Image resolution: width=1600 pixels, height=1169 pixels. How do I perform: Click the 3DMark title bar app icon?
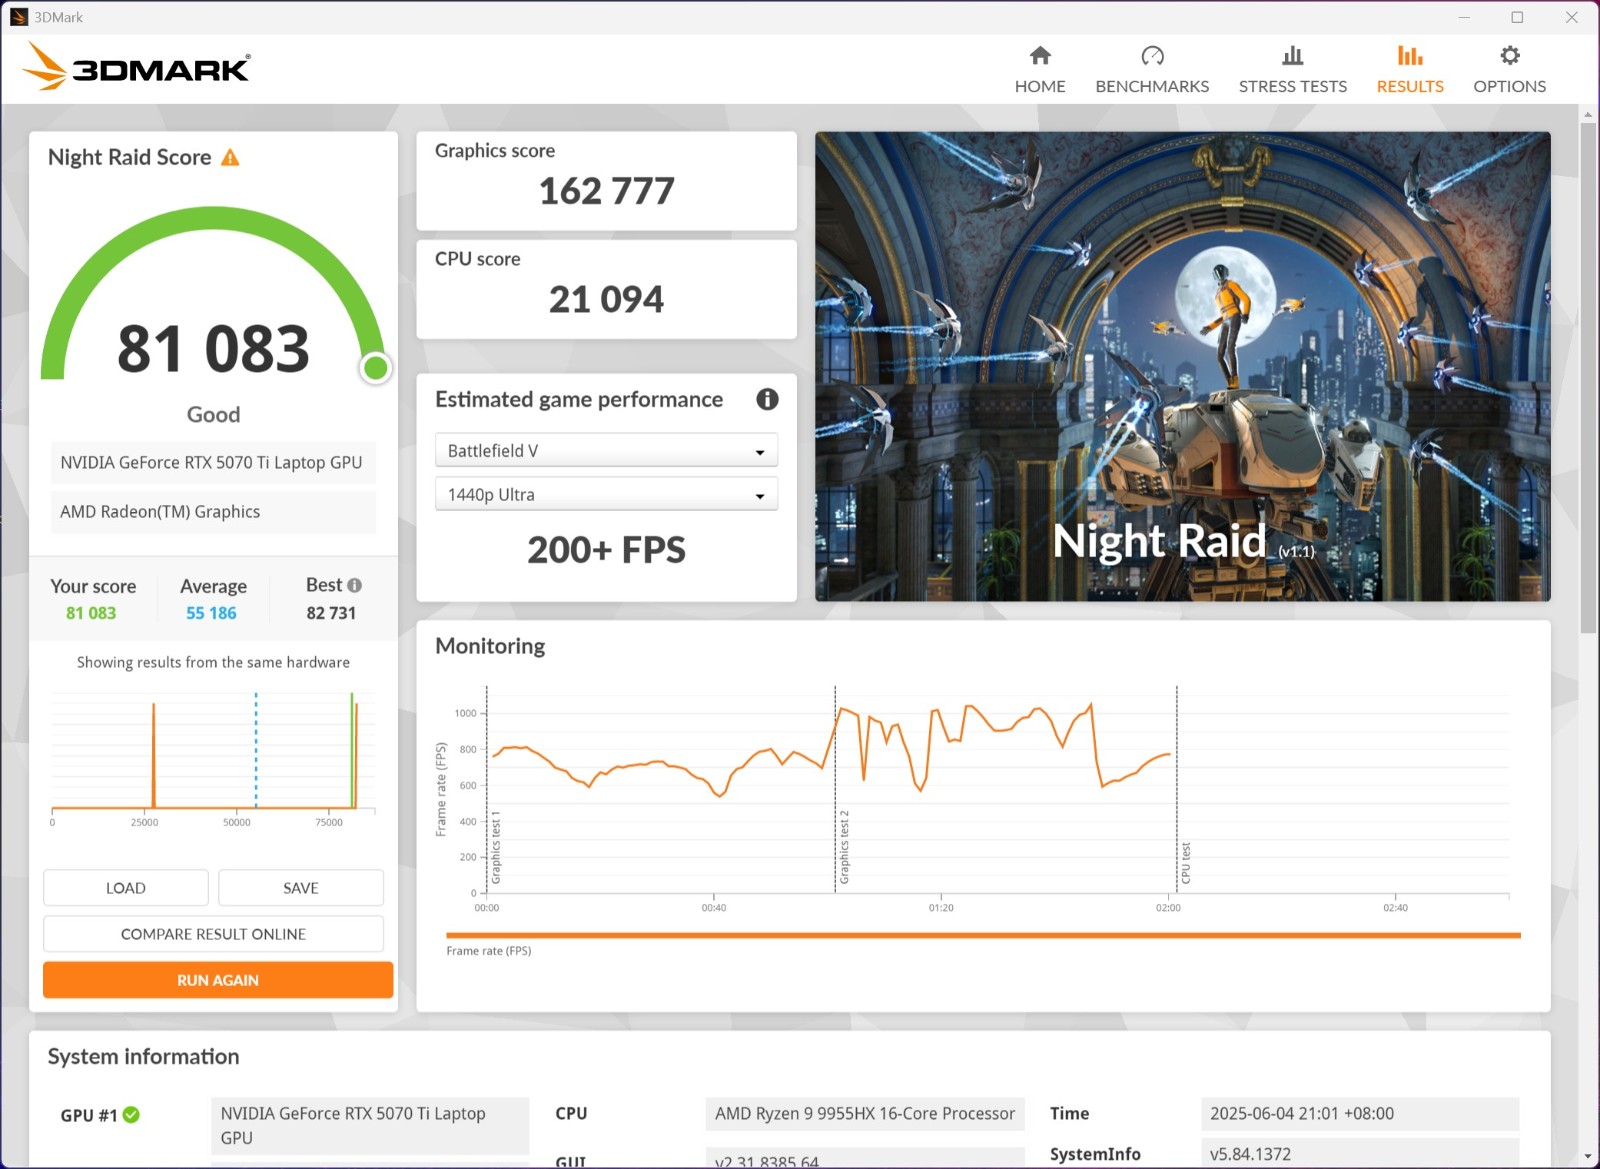click(x=19, y=17)
